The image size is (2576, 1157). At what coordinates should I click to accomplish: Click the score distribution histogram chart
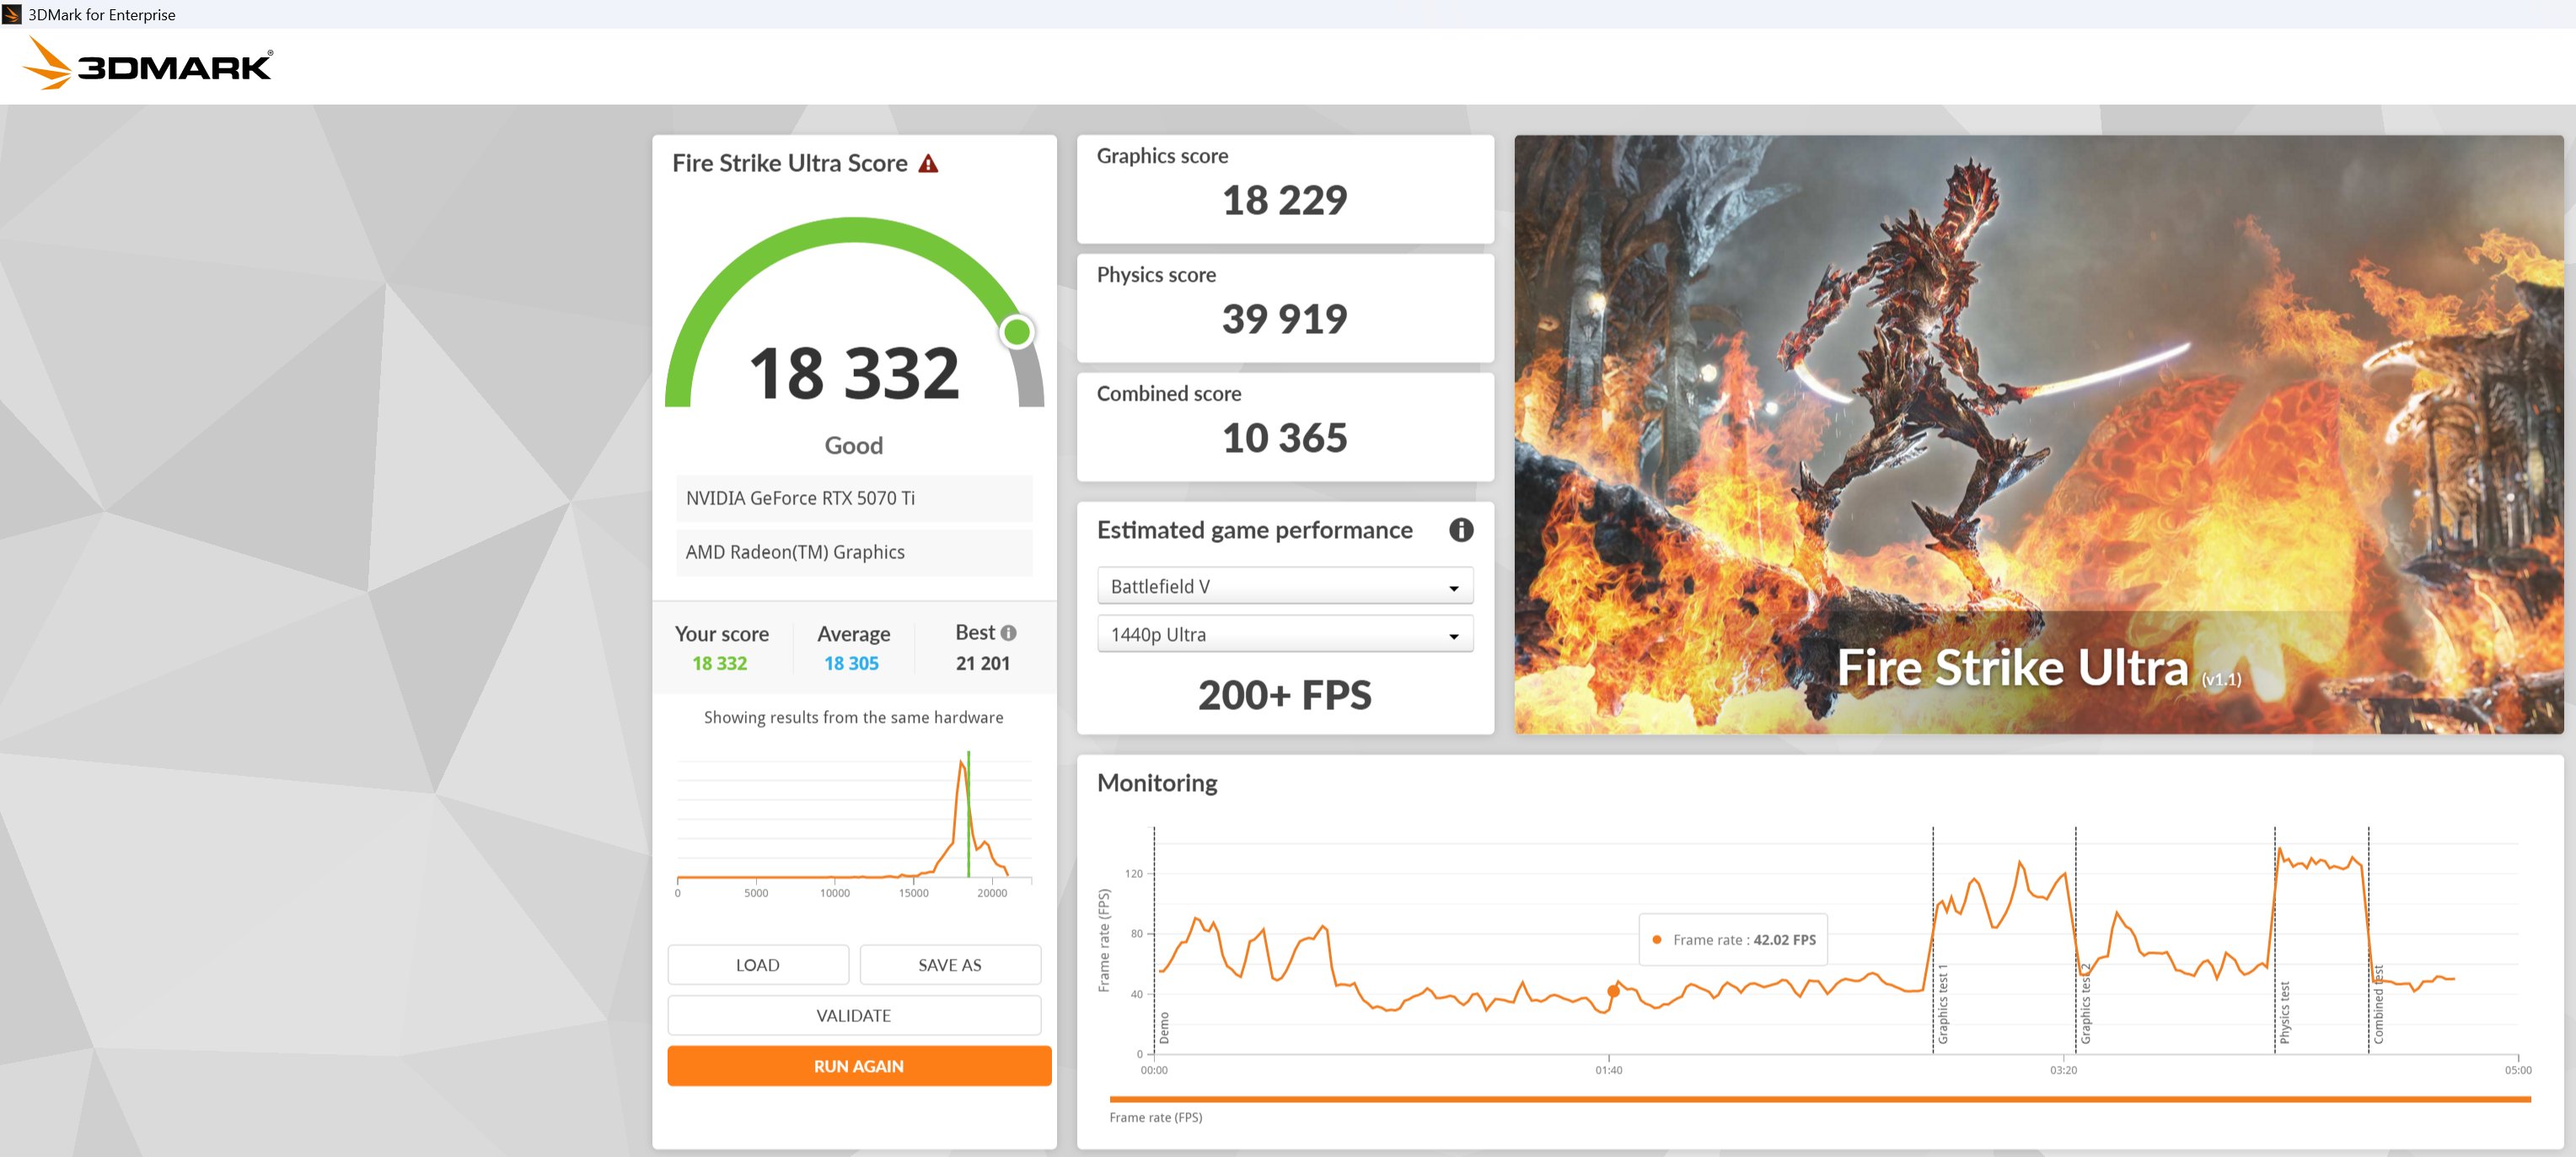pyautogui.click(x=854, y=823)
